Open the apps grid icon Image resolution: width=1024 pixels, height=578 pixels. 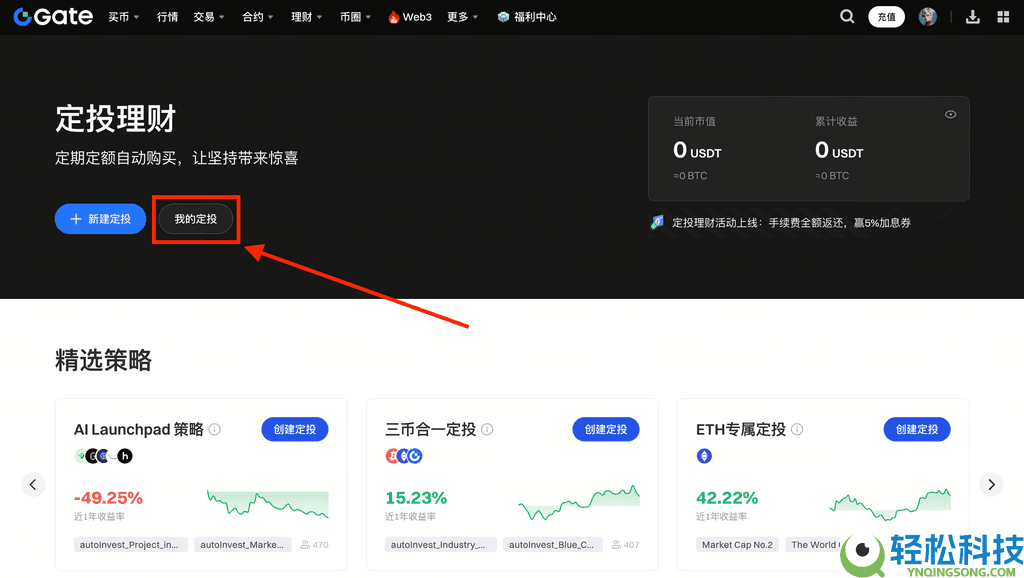(1005, 16)
